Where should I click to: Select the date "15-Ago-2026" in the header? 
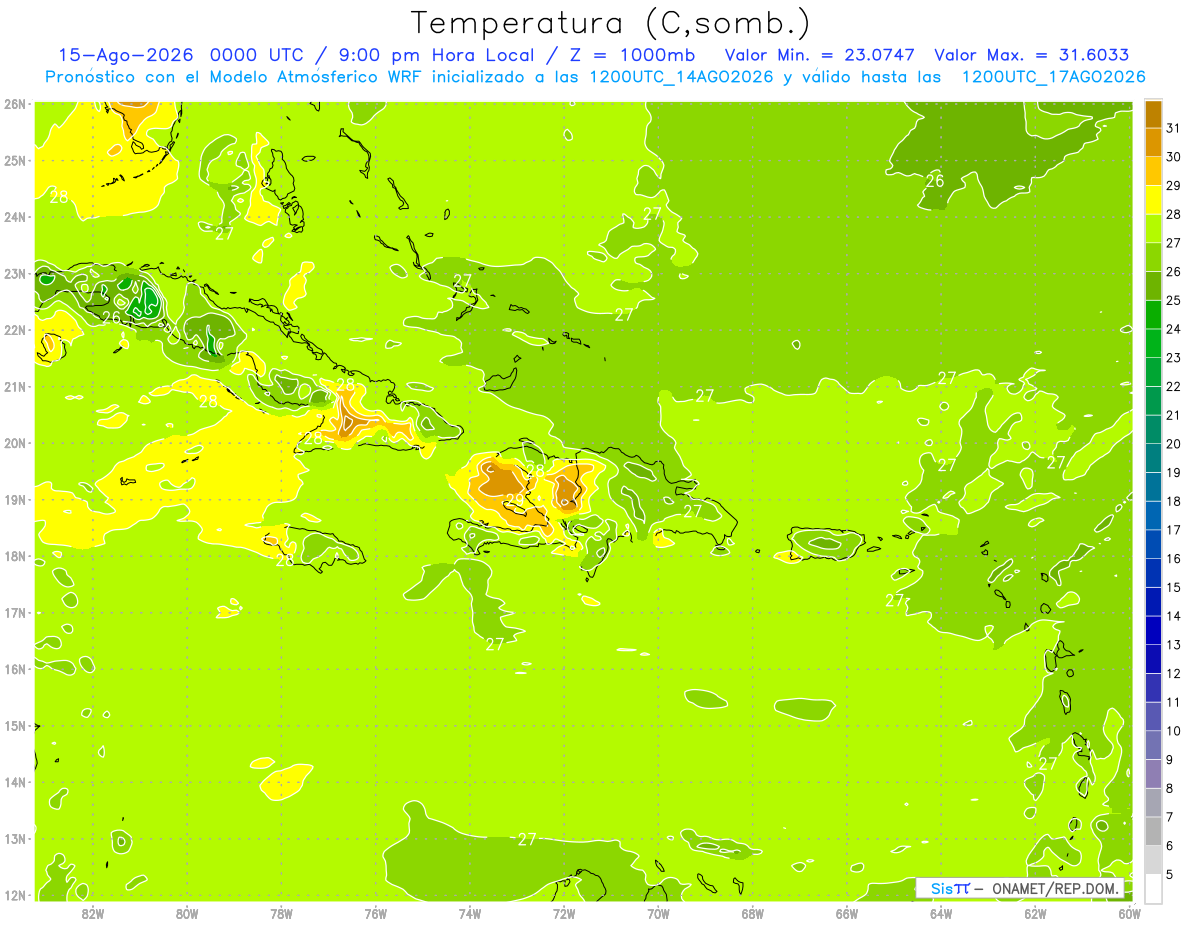124,55
